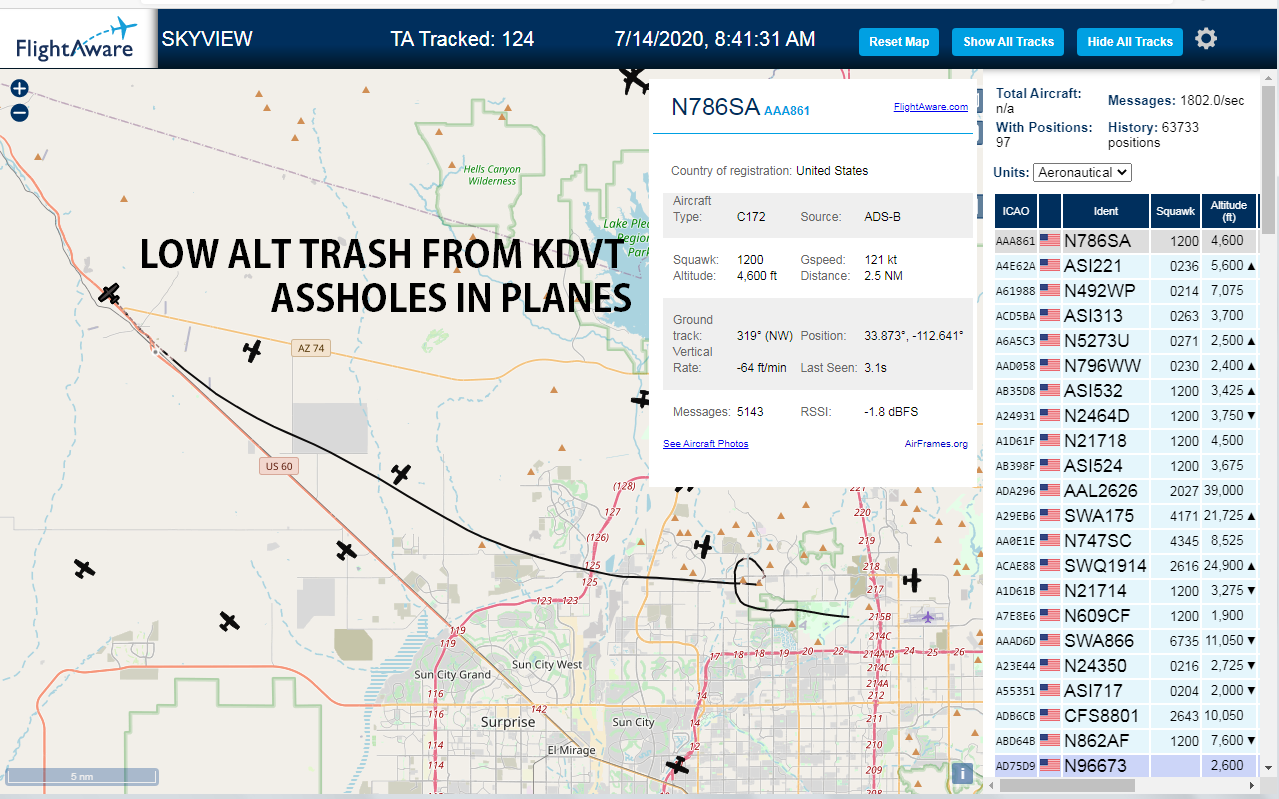
Task: Select ASI221 row in aircraft table
Action: click(1126, 266)
